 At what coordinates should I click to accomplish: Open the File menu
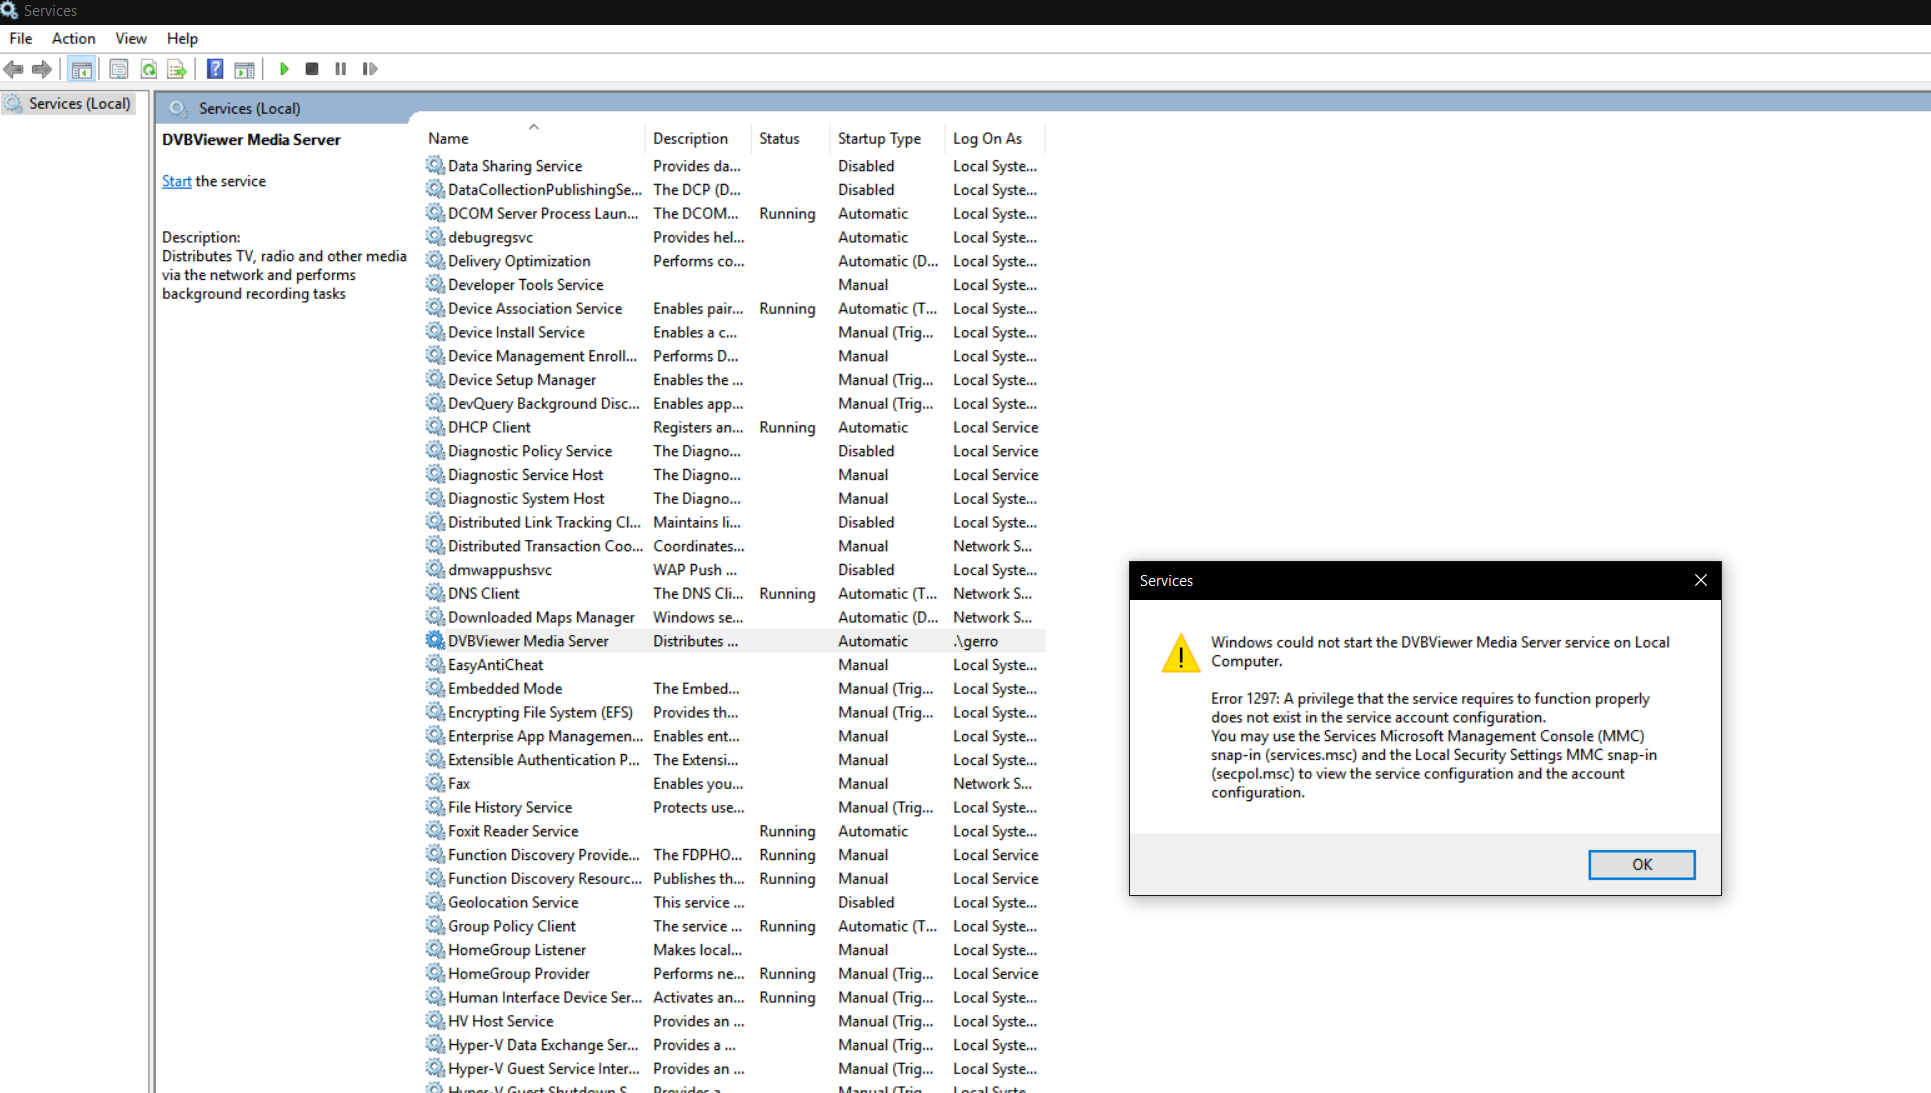tap(21, 38)
